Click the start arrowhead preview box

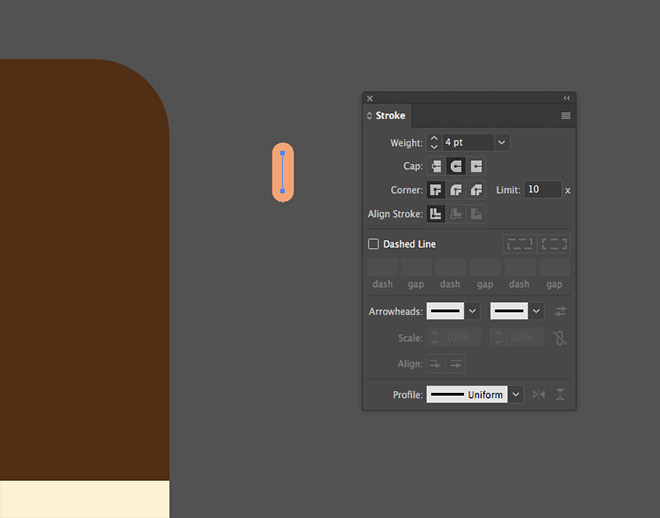[x=445, y=311]
